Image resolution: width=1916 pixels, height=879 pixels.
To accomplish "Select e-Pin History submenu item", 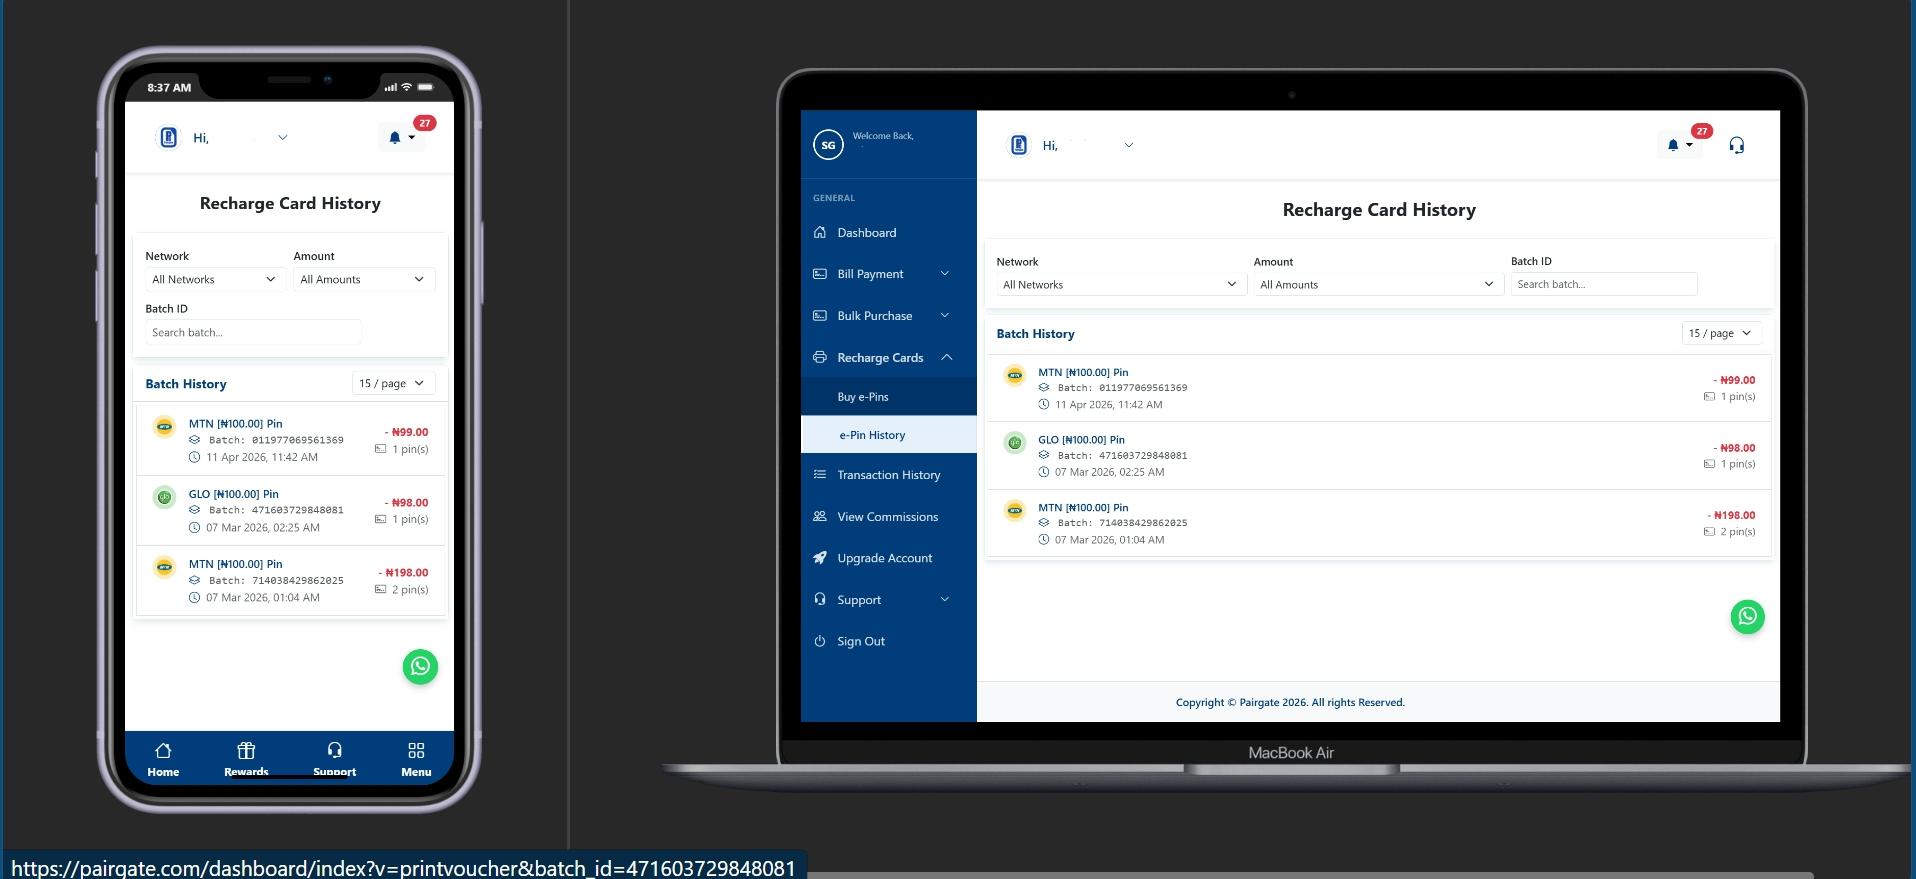I will (889, 435).
